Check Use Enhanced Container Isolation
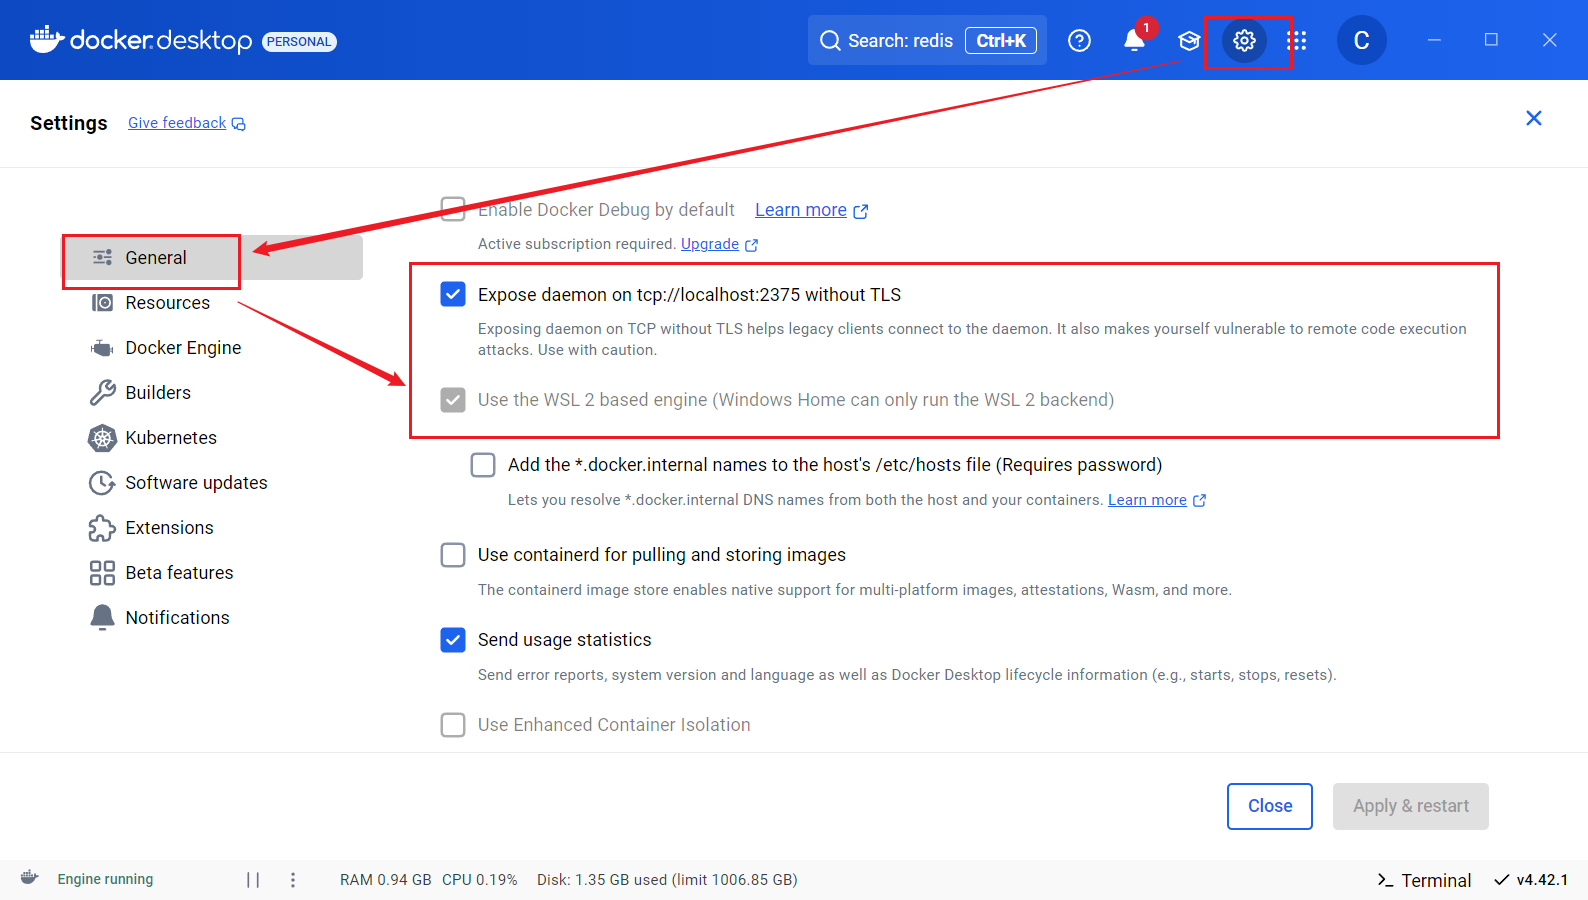 coord(453,725)
